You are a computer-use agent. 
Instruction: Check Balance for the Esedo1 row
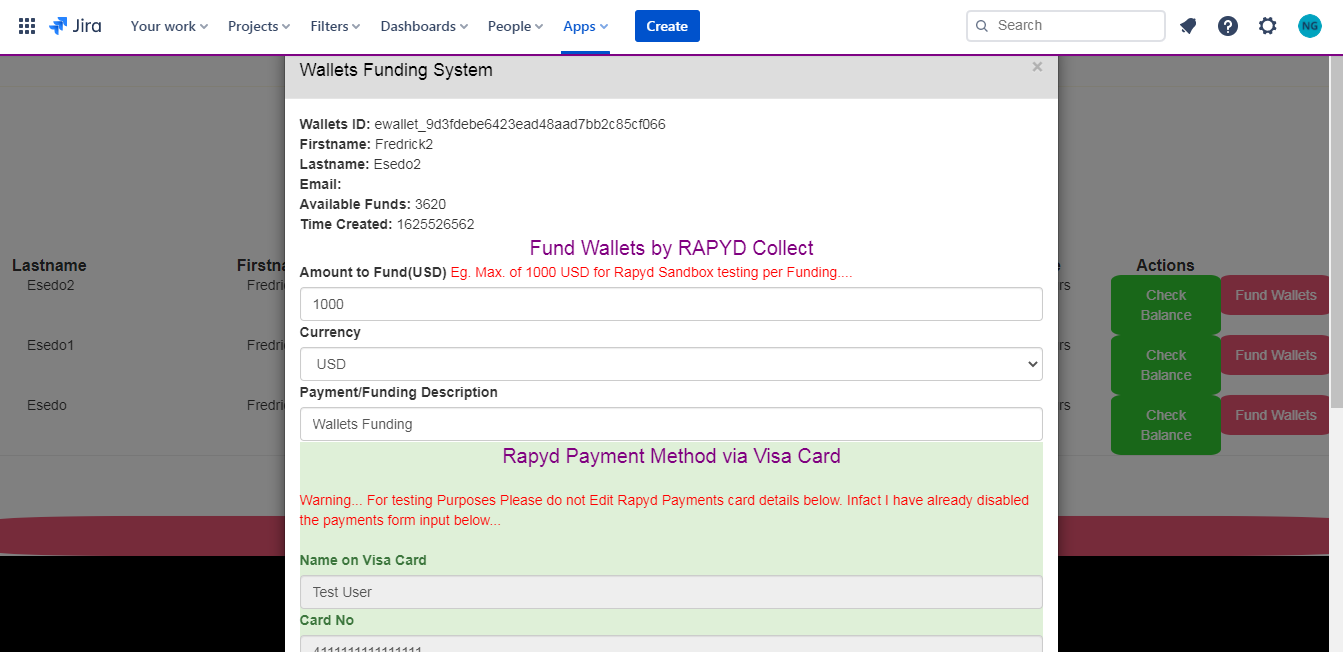(x=1166, y=365)
